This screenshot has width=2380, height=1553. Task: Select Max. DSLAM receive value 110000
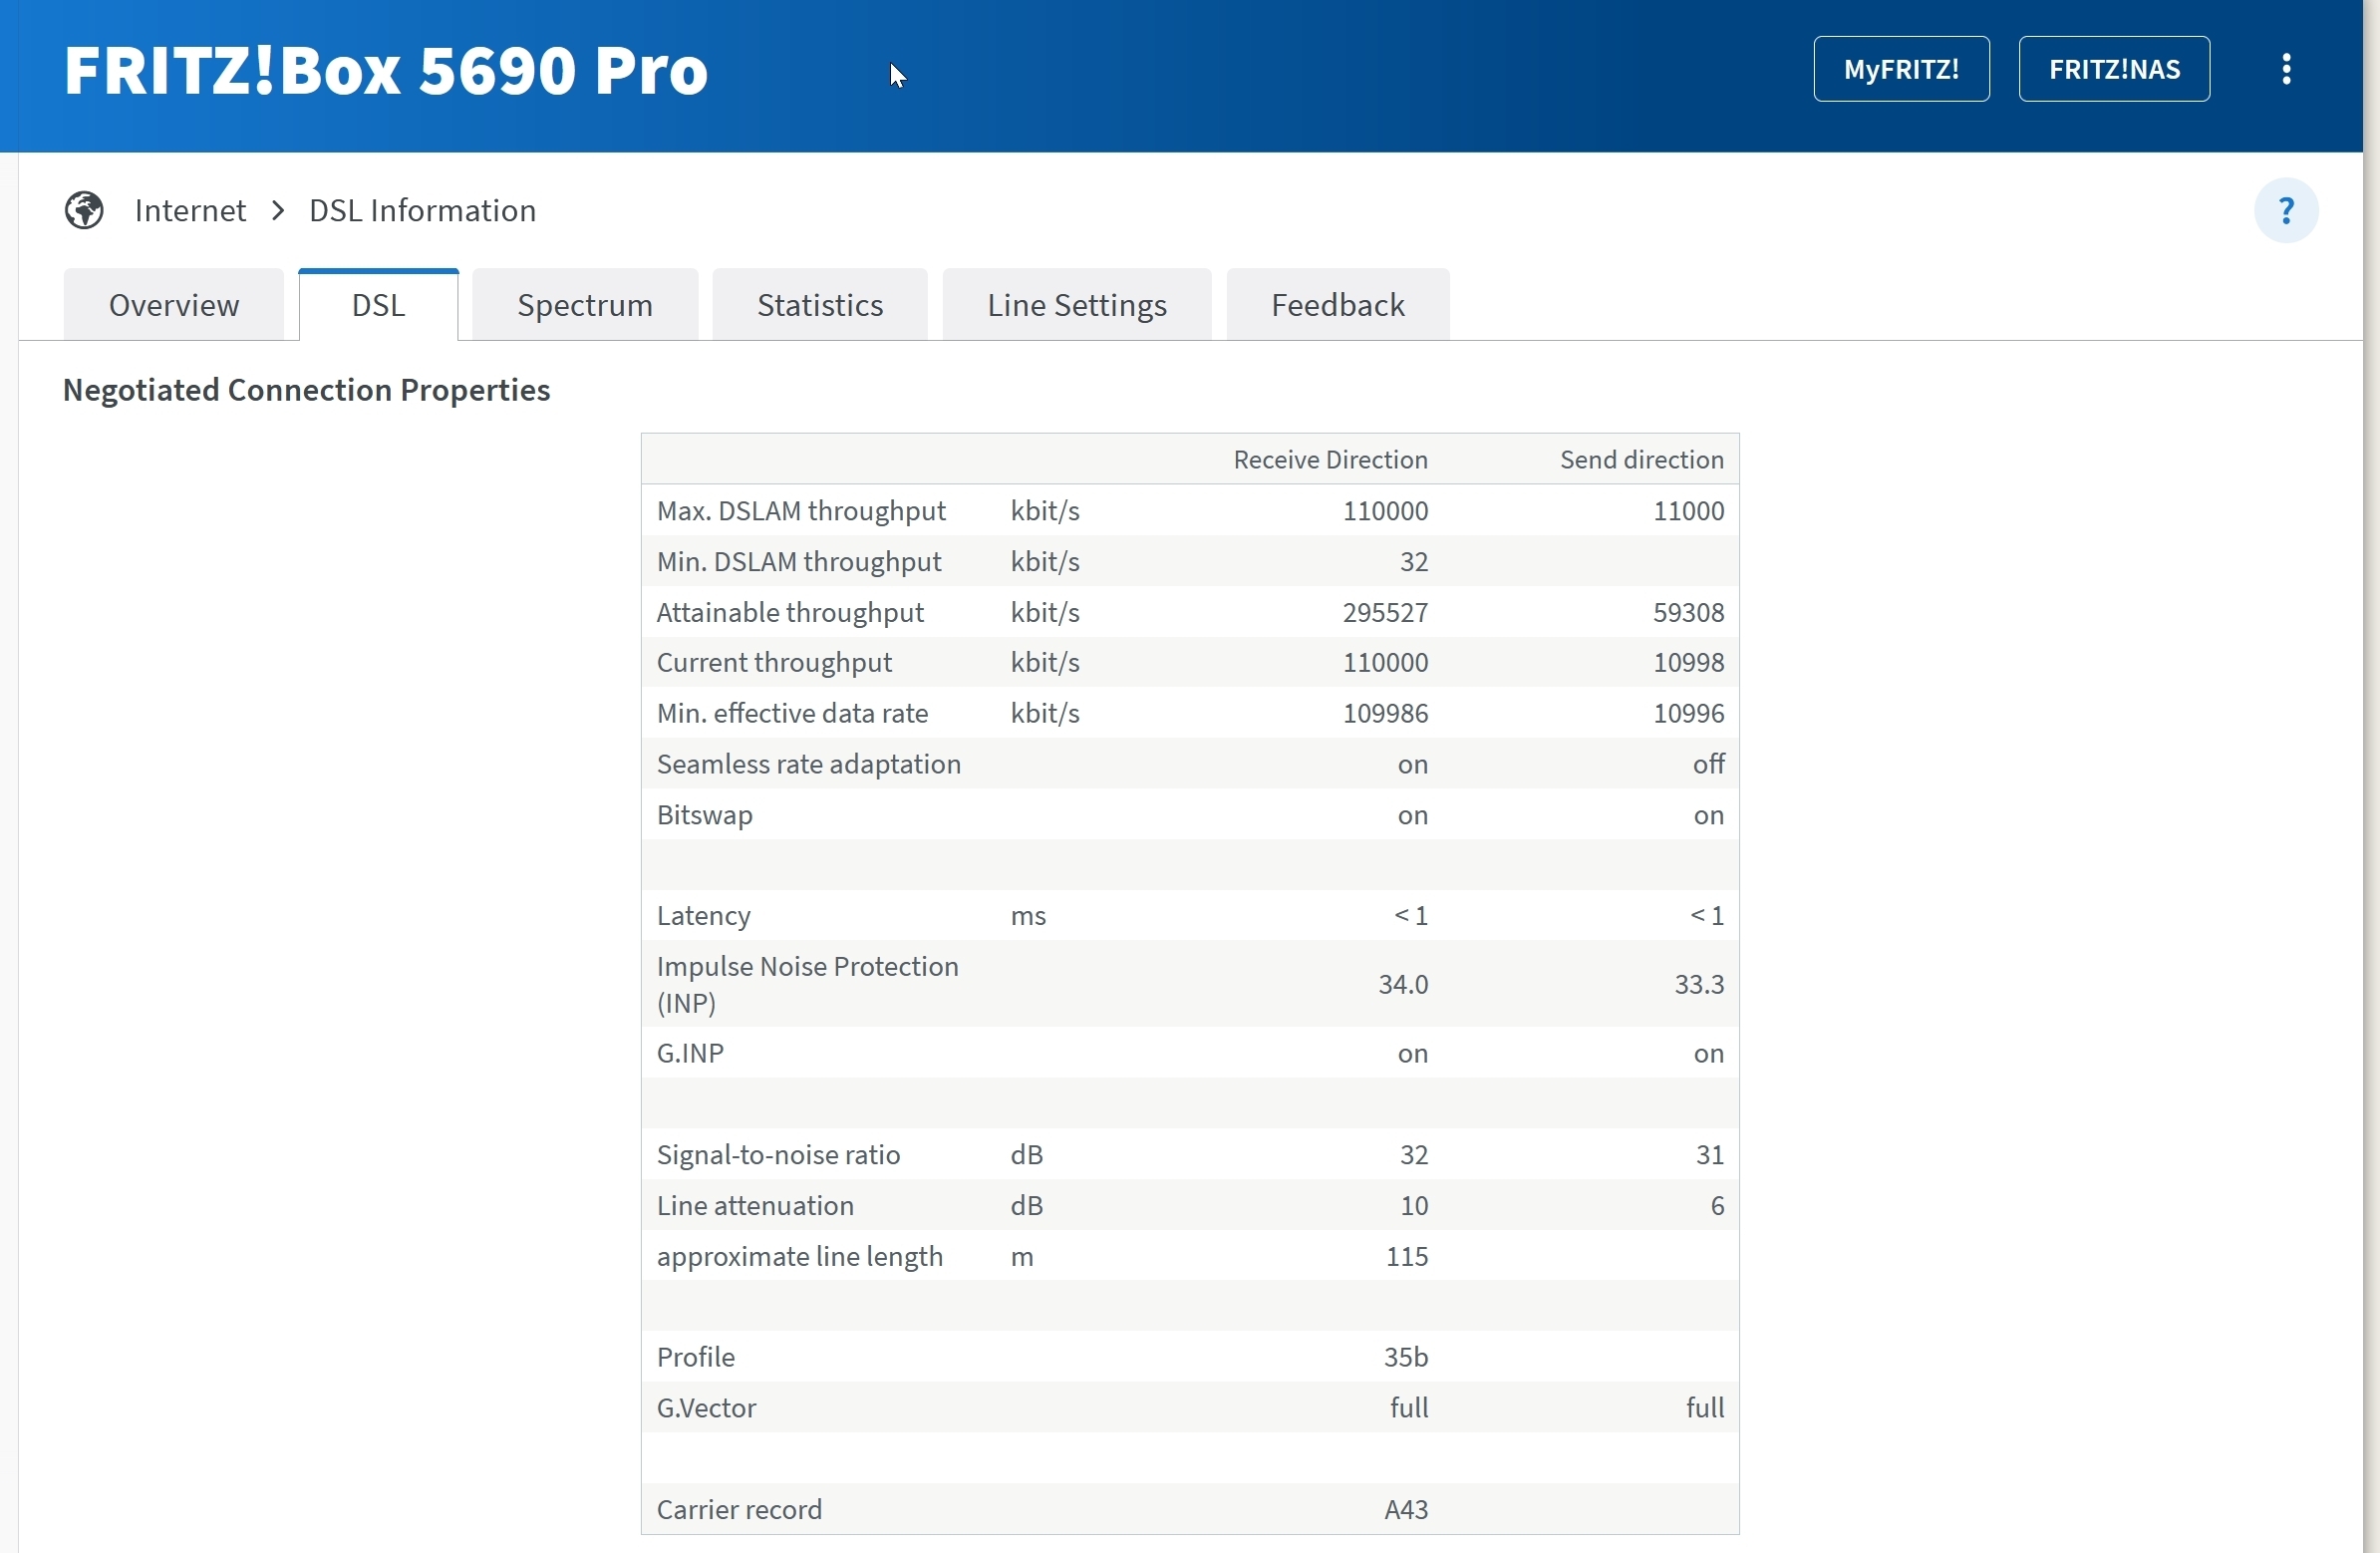point(1385,511)
